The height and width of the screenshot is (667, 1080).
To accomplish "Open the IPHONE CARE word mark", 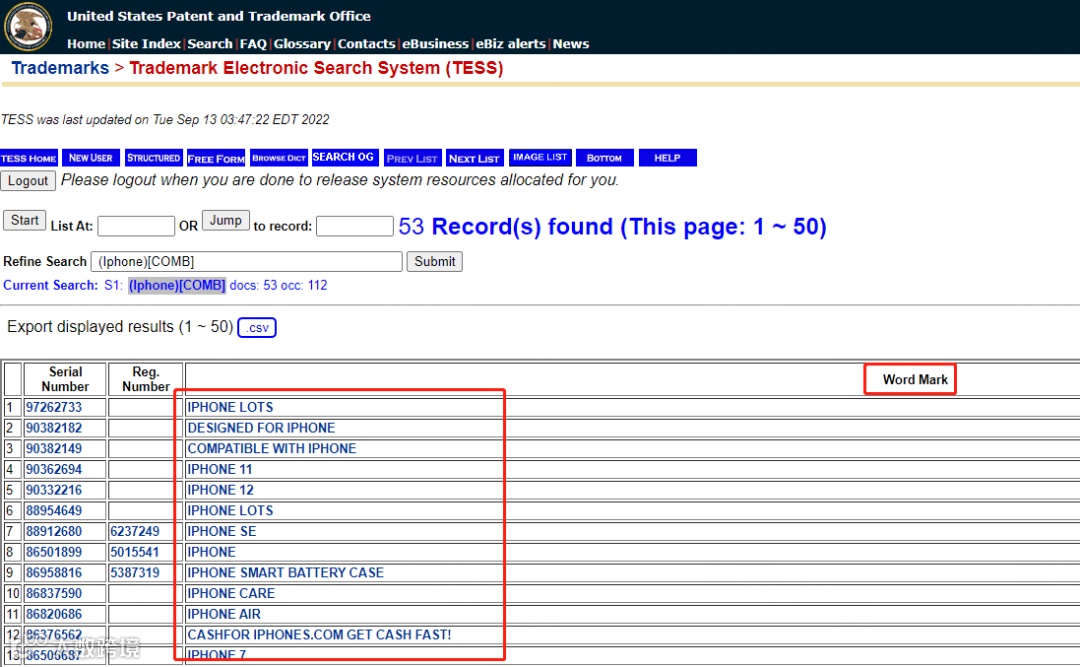I will pyautogui.click(x=231, y=593).
